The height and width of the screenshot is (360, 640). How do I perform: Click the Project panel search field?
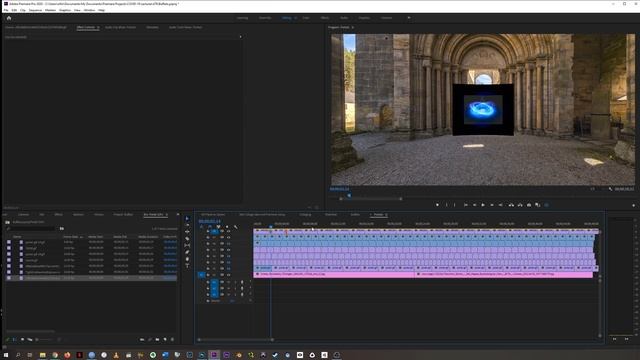pos(31,229)
